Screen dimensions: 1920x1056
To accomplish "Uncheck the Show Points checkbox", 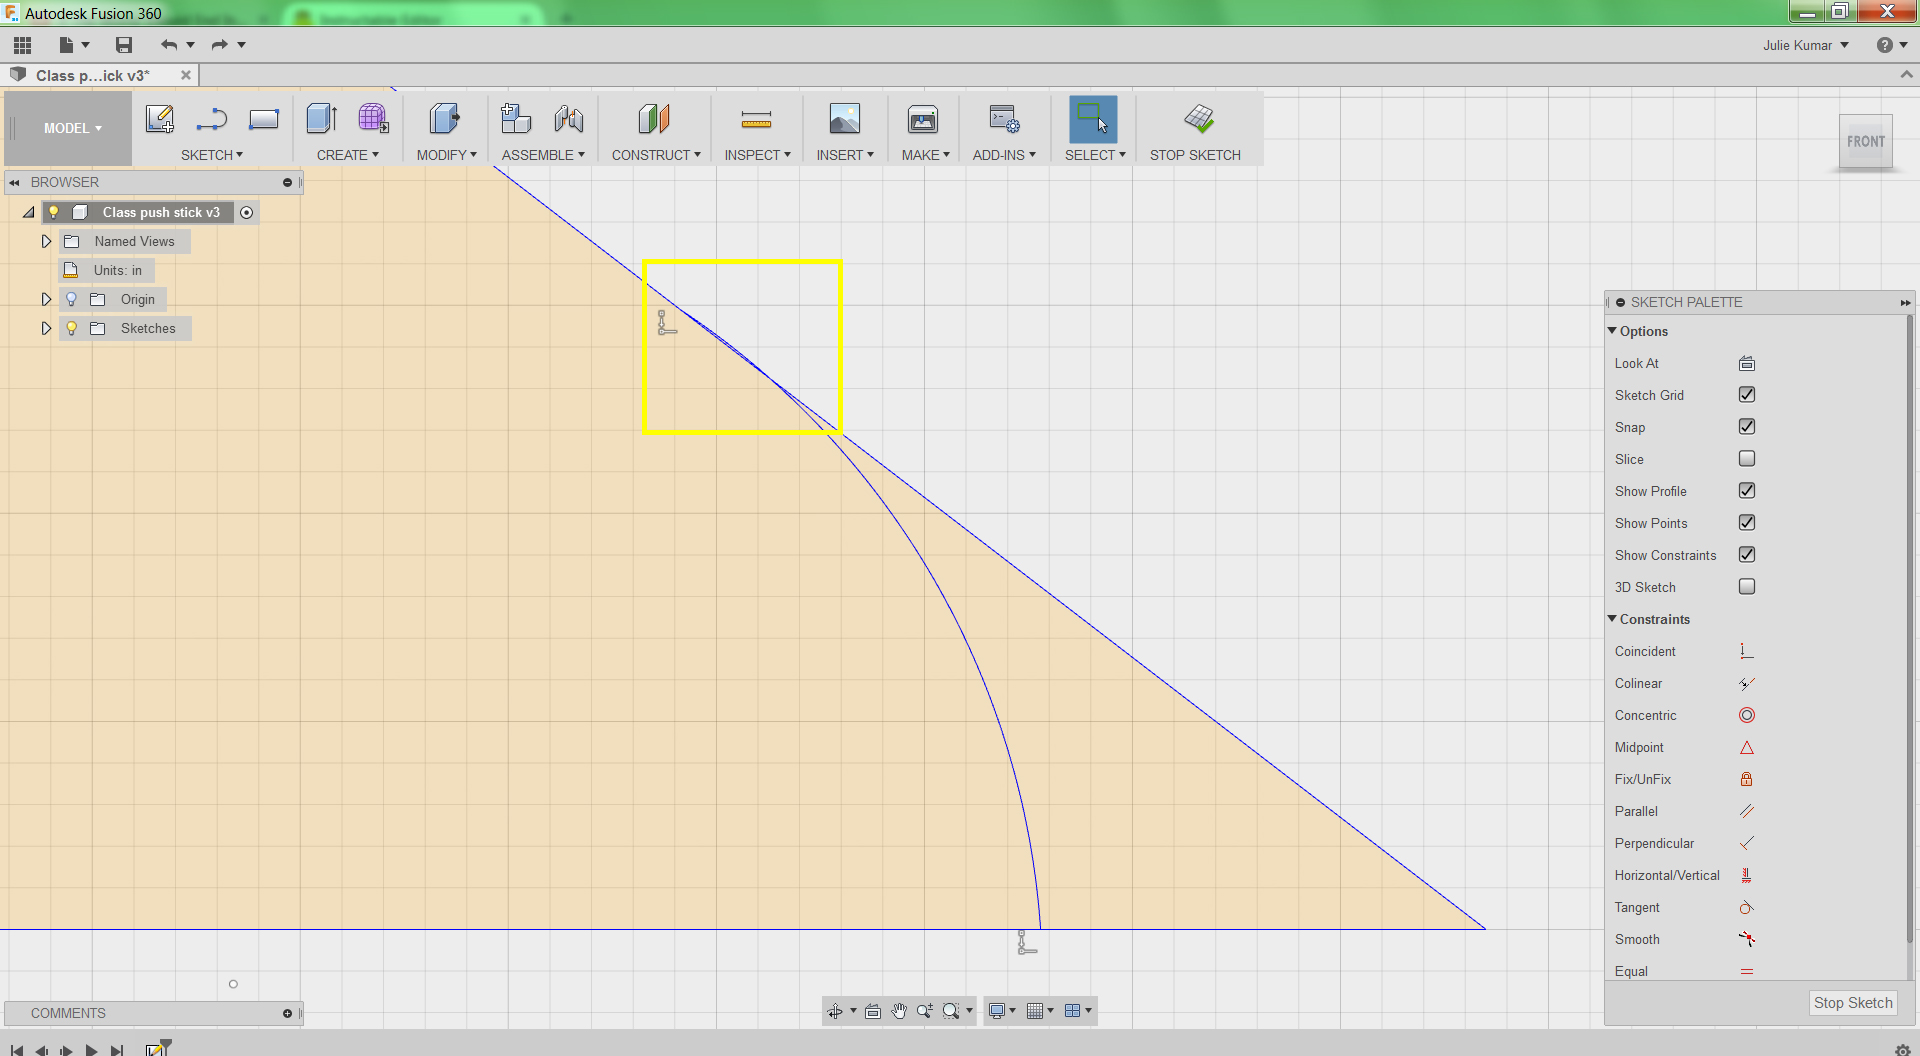I will (x=1747, y=523).
